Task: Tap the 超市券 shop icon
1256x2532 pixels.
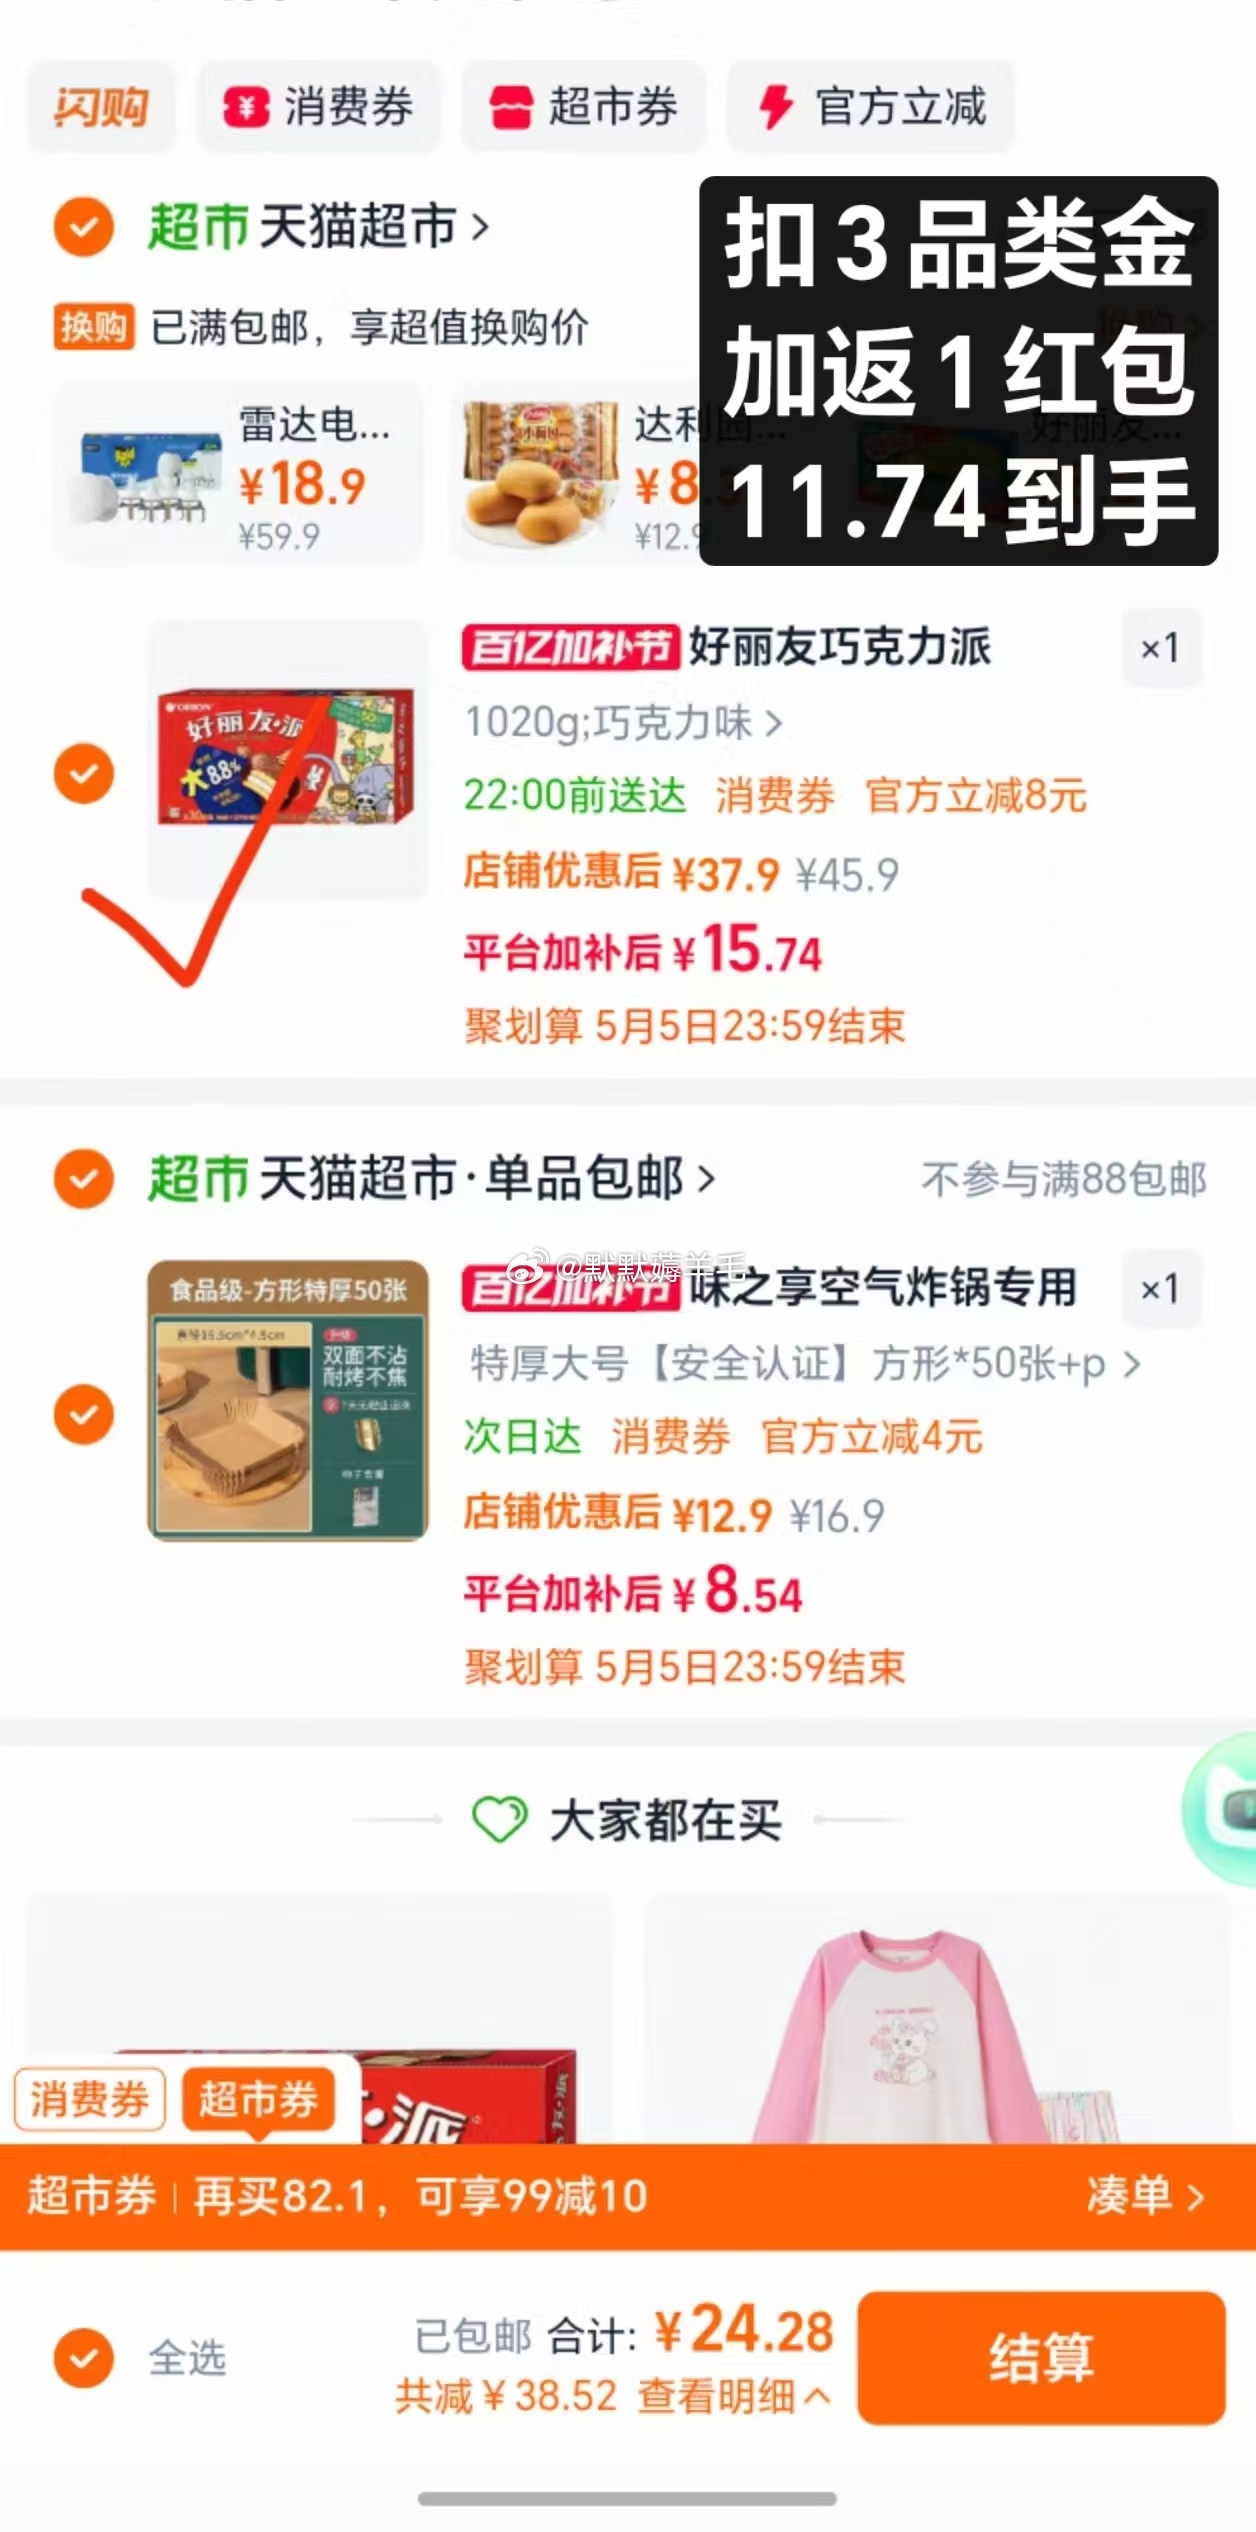Action: (x=511, y=107)
